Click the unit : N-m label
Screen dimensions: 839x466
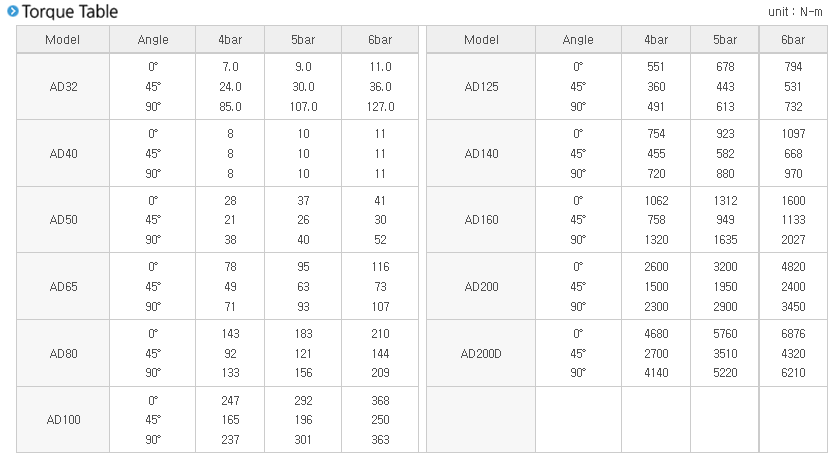click(795, 12)
